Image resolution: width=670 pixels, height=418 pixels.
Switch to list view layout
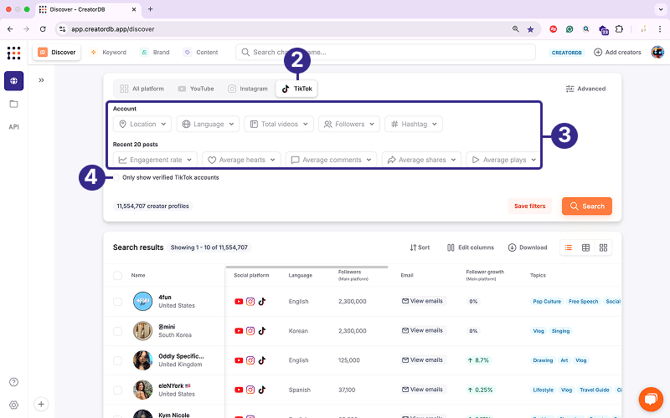(568, 248)
